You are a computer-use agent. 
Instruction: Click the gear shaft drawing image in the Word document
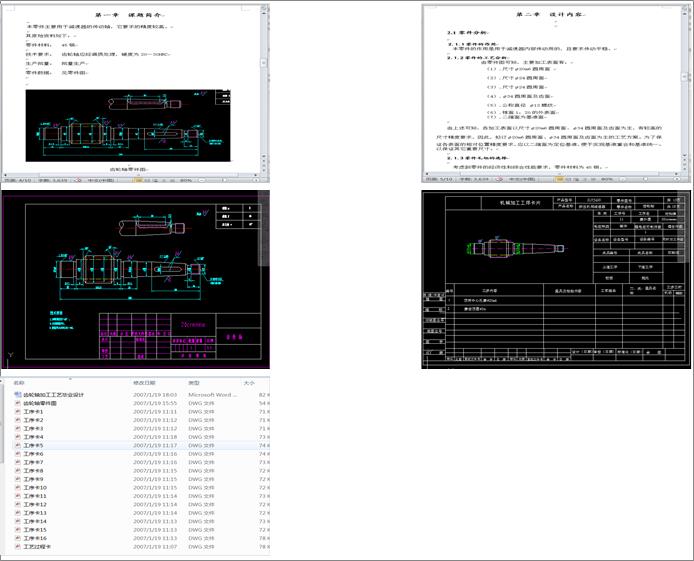128,126
